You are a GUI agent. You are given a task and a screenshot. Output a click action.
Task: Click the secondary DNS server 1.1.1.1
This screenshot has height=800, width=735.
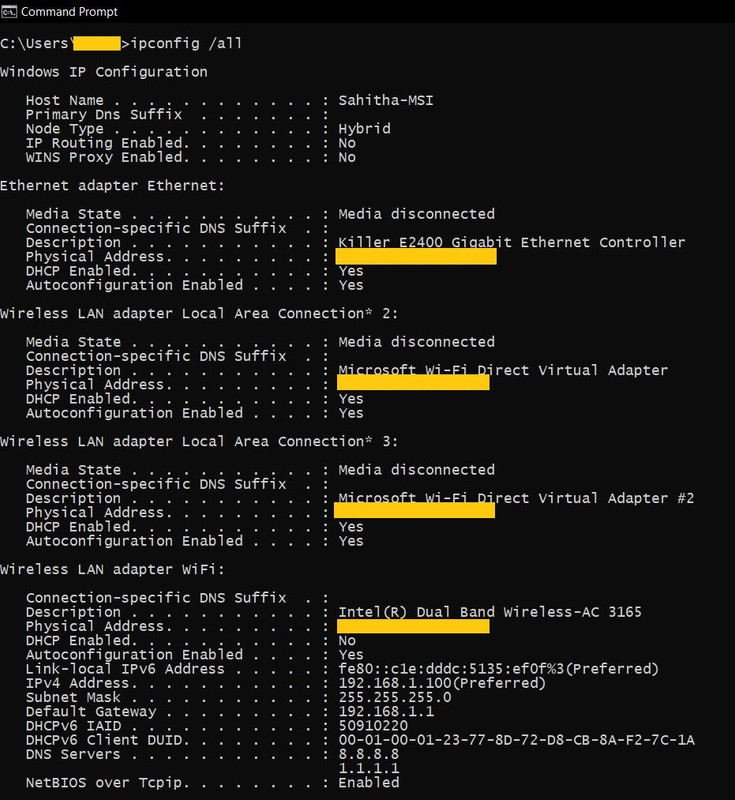(369, 768)
